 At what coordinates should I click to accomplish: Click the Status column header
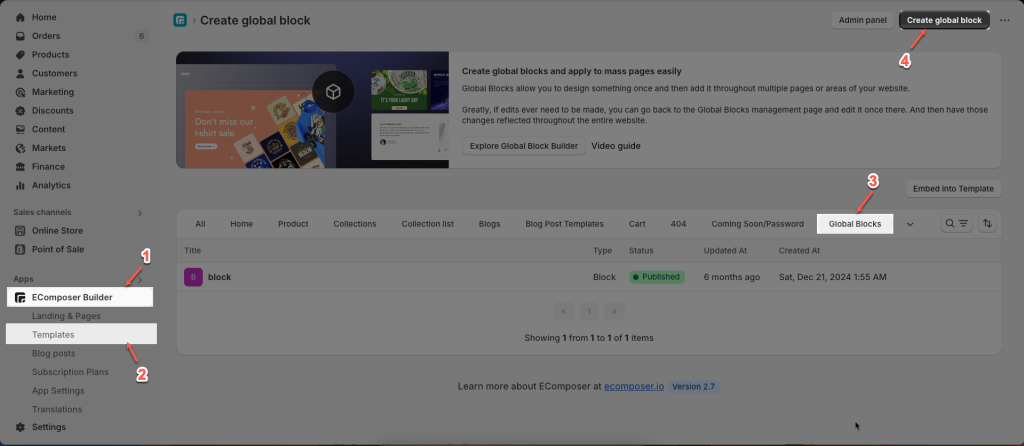click(641, 251)
